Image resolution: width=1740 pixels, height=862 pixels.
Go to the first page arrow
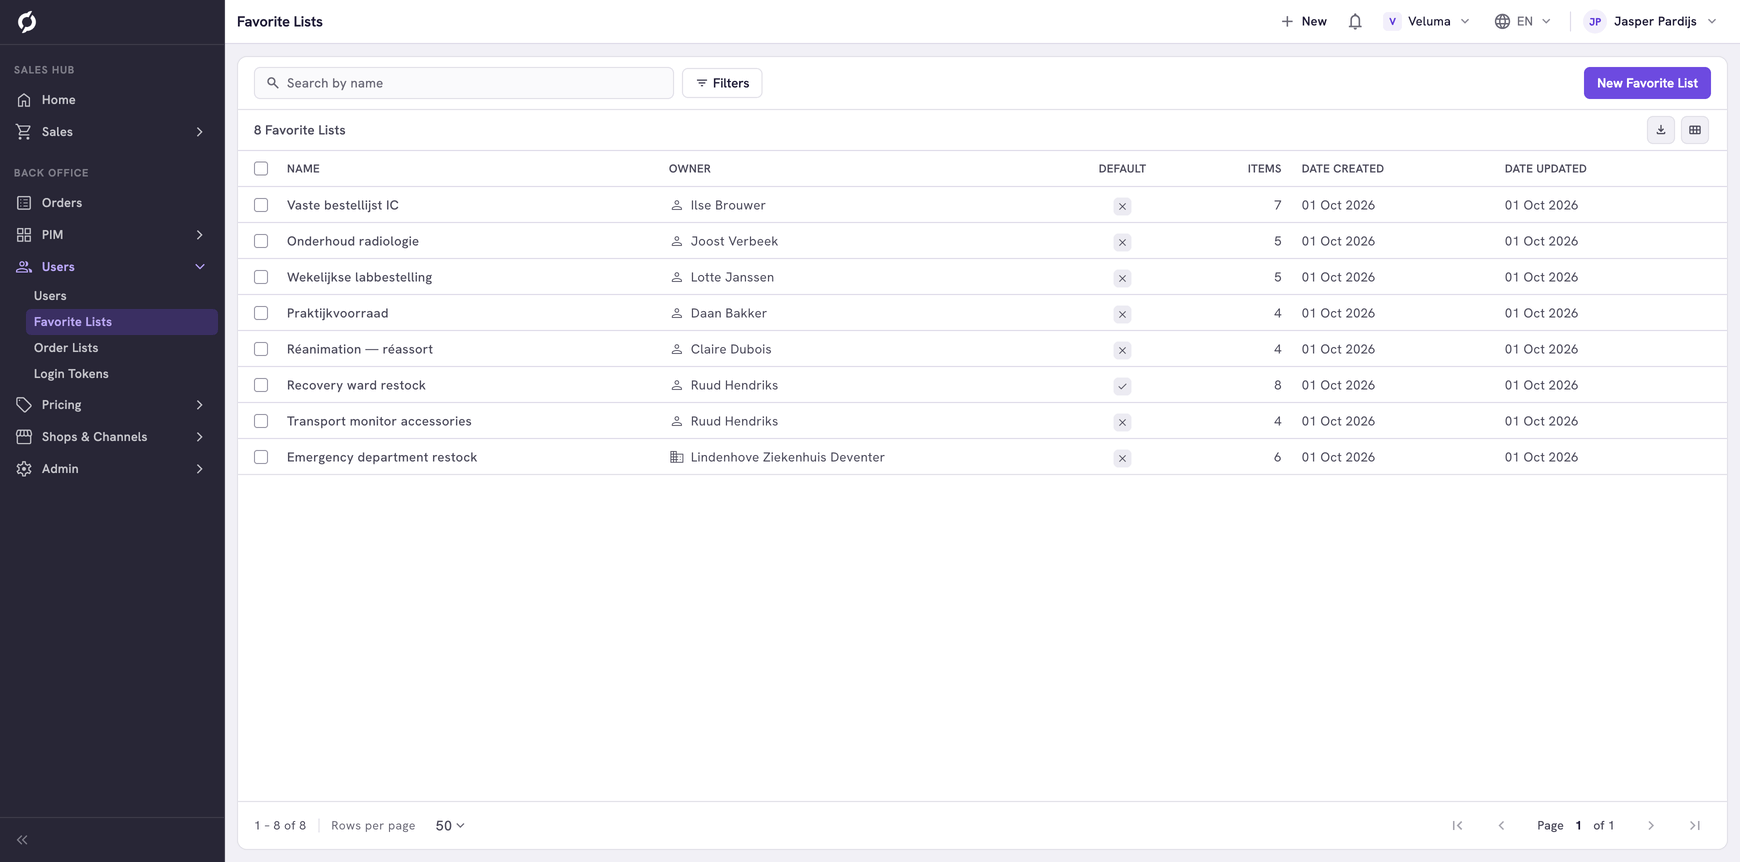pos(1457,826)
